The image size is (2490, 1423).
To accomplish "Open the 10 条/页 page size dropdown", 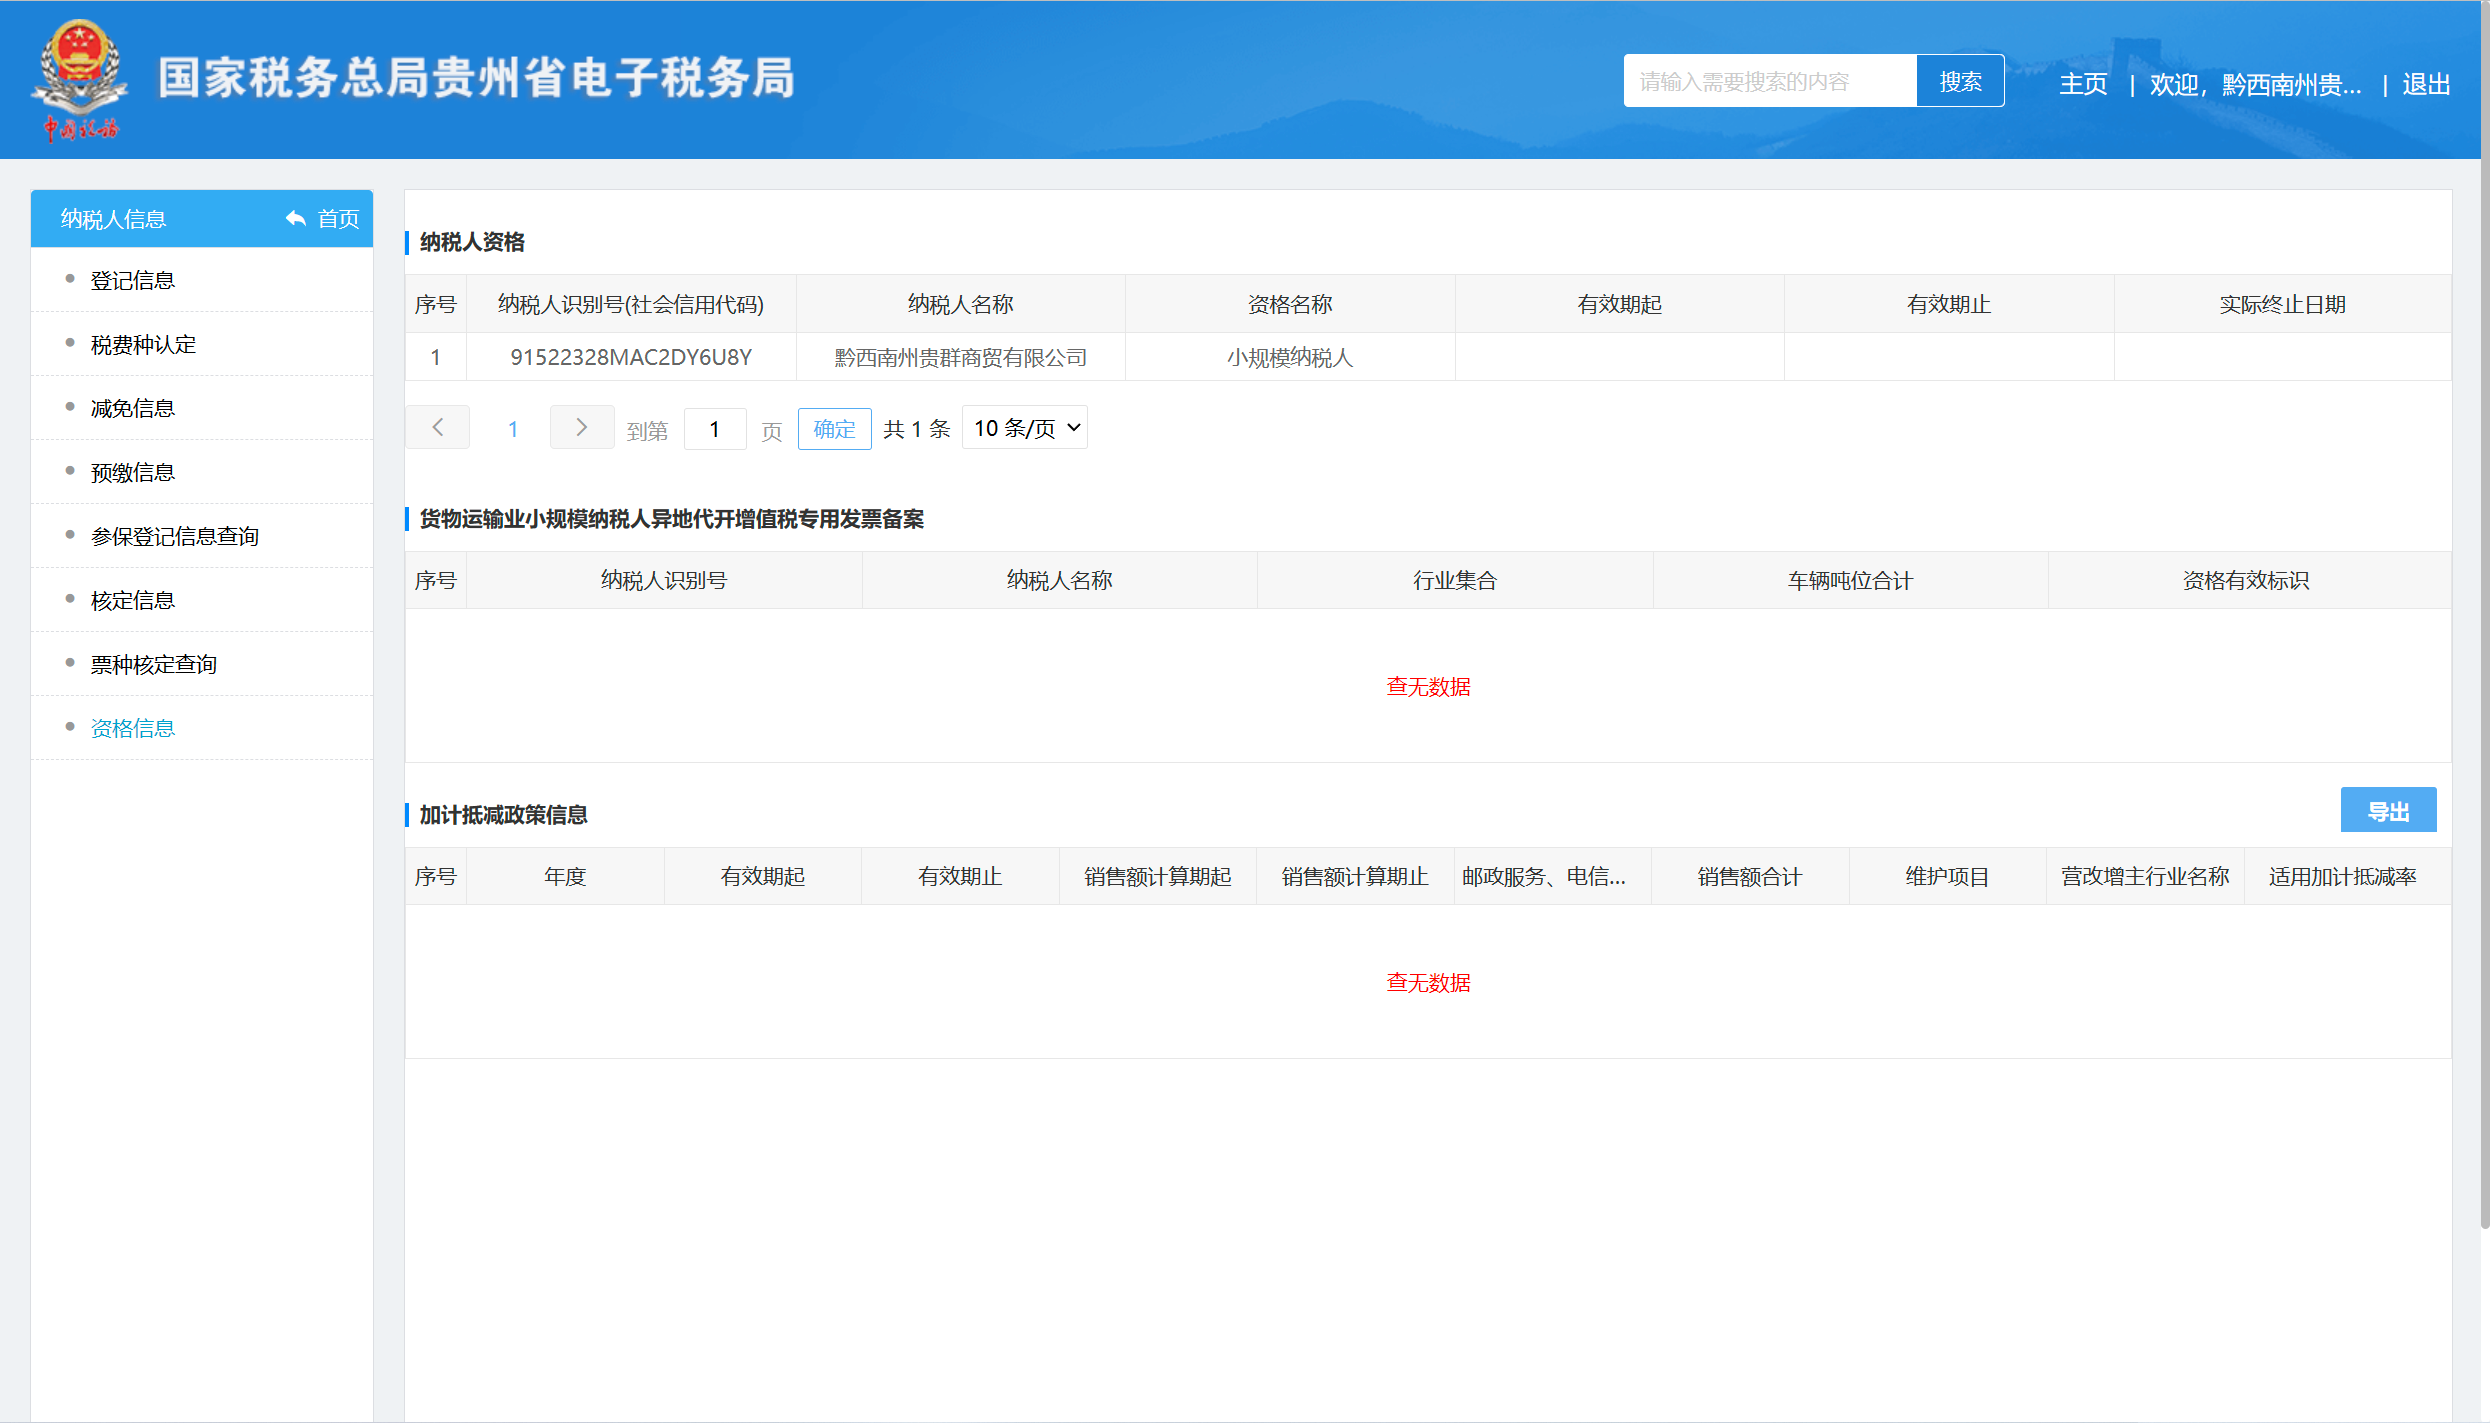I will 1025,428.
